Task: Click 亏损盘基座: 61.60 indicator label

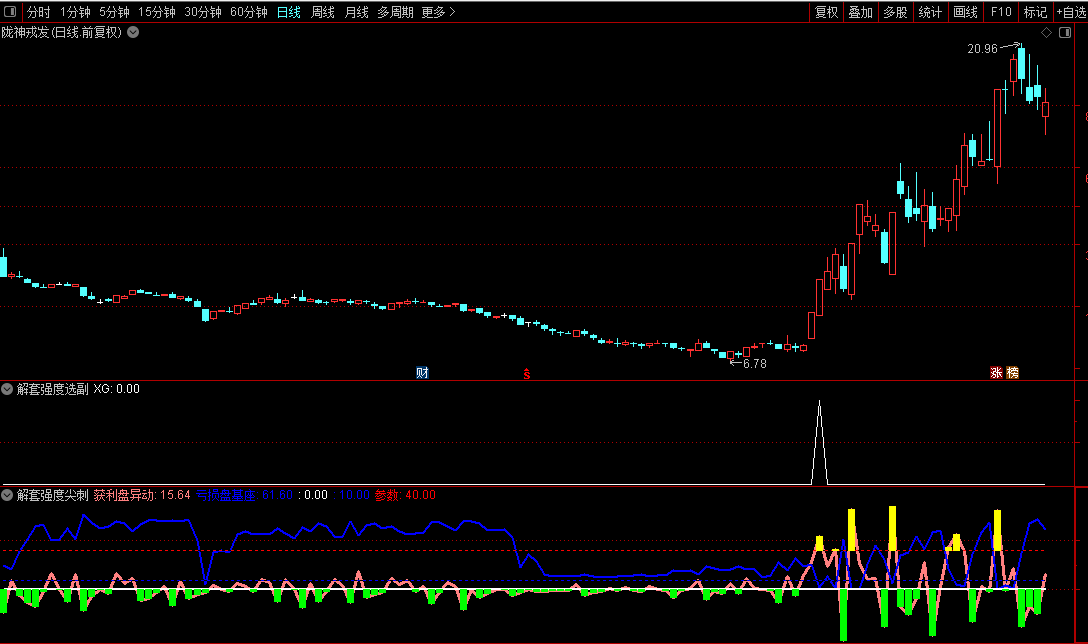Action: coord(244,495)
